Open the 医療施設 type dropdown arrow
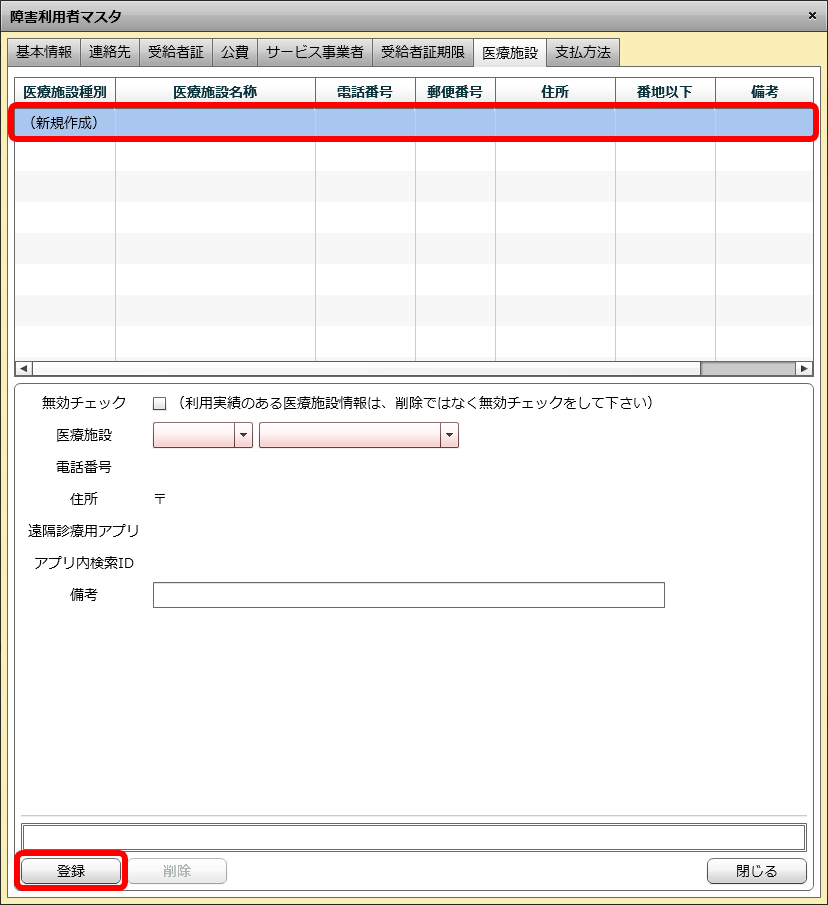This screenshot has height=905, width=828. coord(243,435)
